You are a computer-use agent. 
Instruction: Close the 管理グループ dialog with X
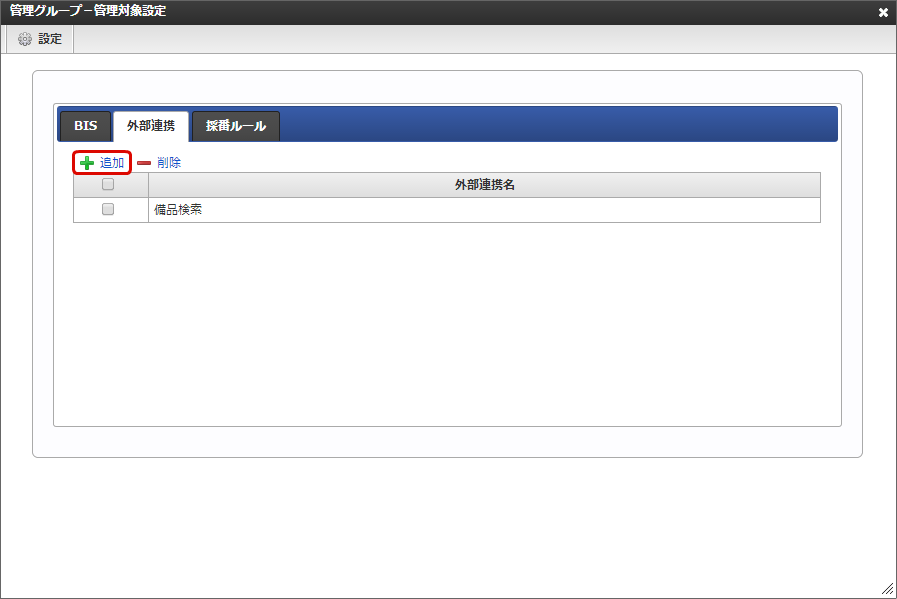tap(883, 12)
